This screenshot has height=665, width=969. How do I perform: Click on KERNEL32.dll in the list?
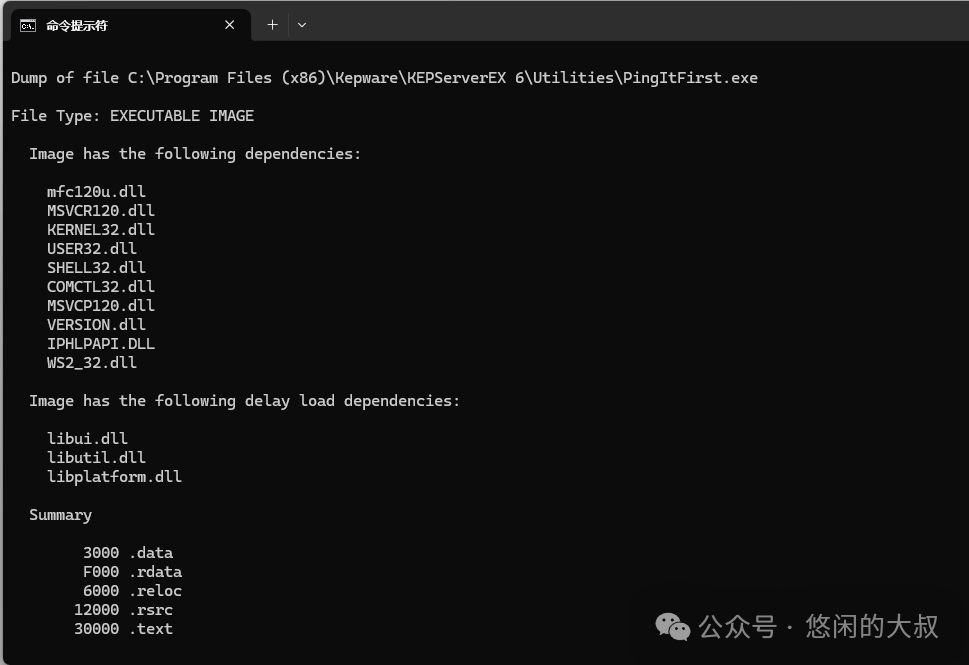[x=100, y=230]
